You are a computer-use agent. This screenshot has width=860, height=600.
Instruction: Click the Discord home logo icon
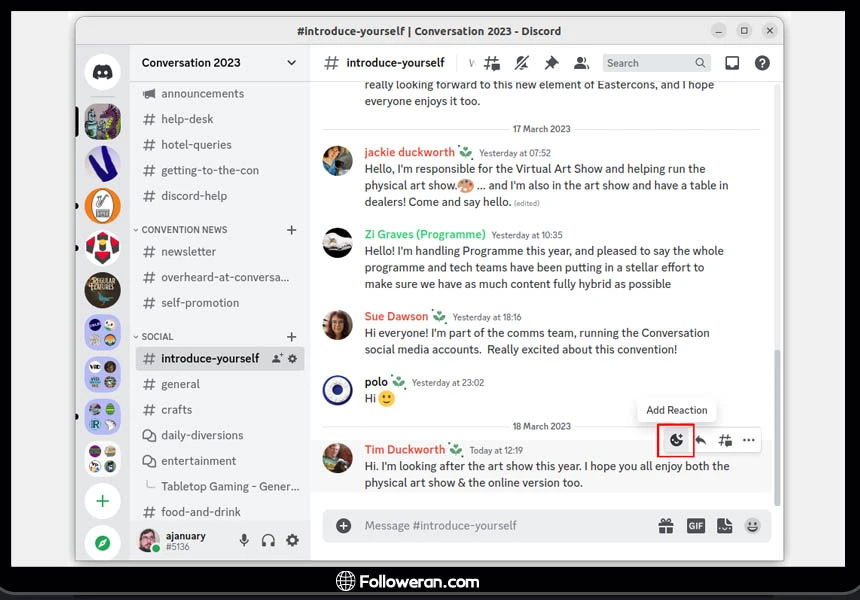(103, 72)
